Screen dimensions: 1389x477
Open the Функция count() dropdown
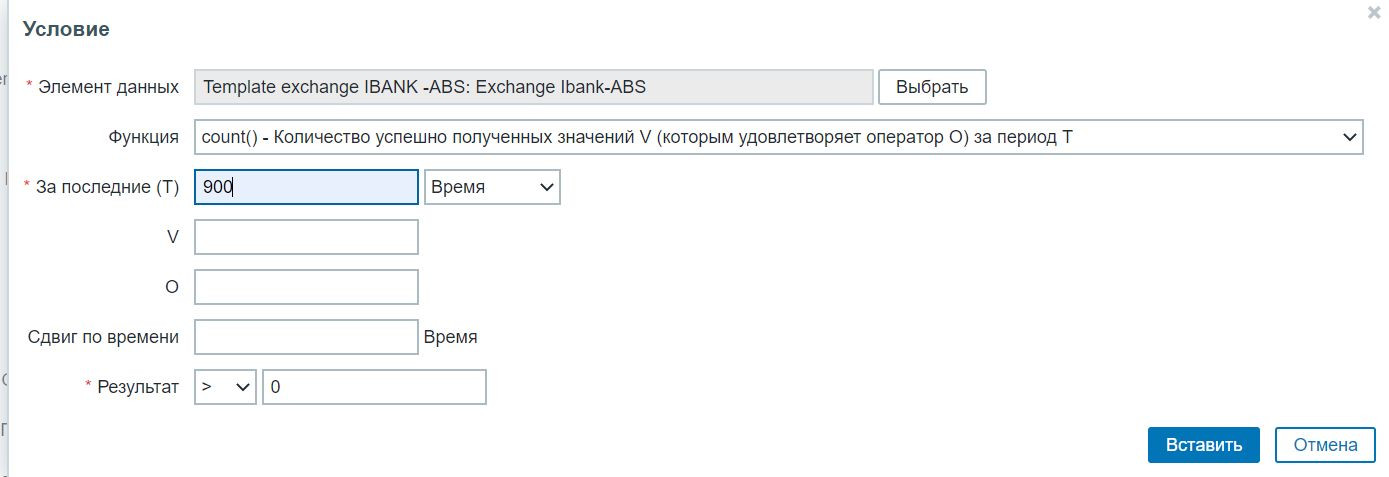point(778,137)
